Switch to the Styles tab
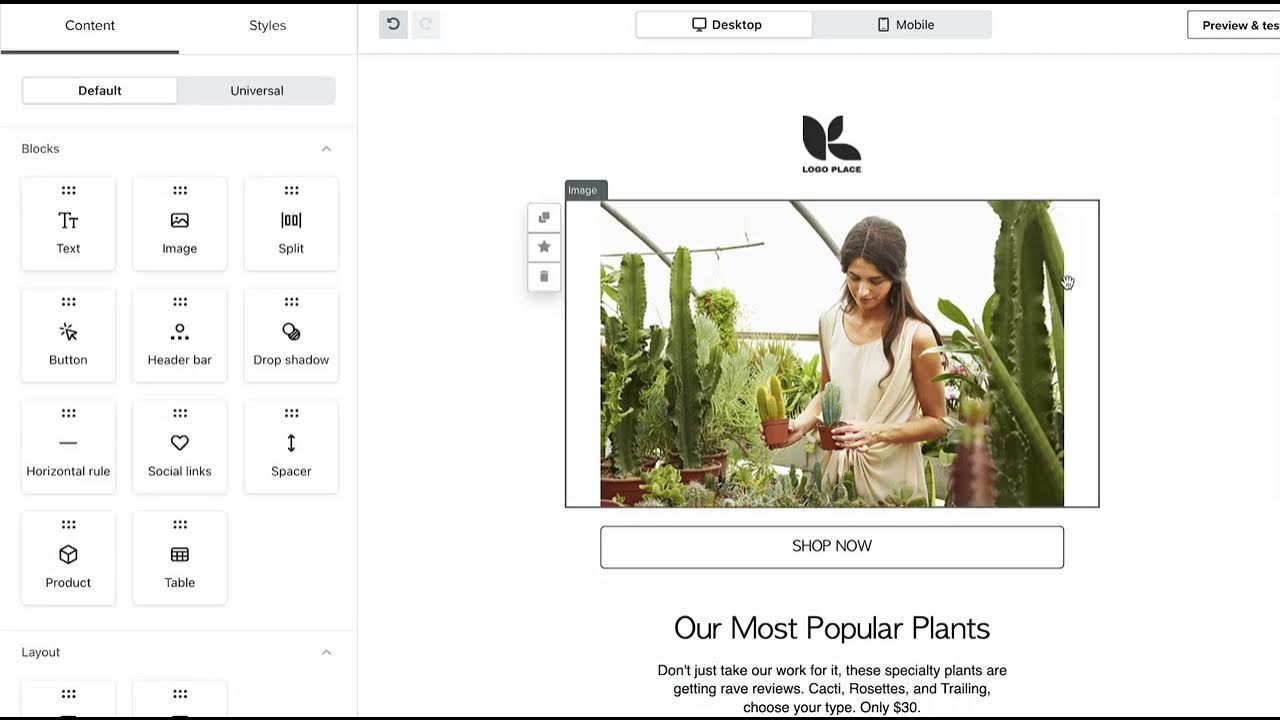 click(x=268, y=26)
